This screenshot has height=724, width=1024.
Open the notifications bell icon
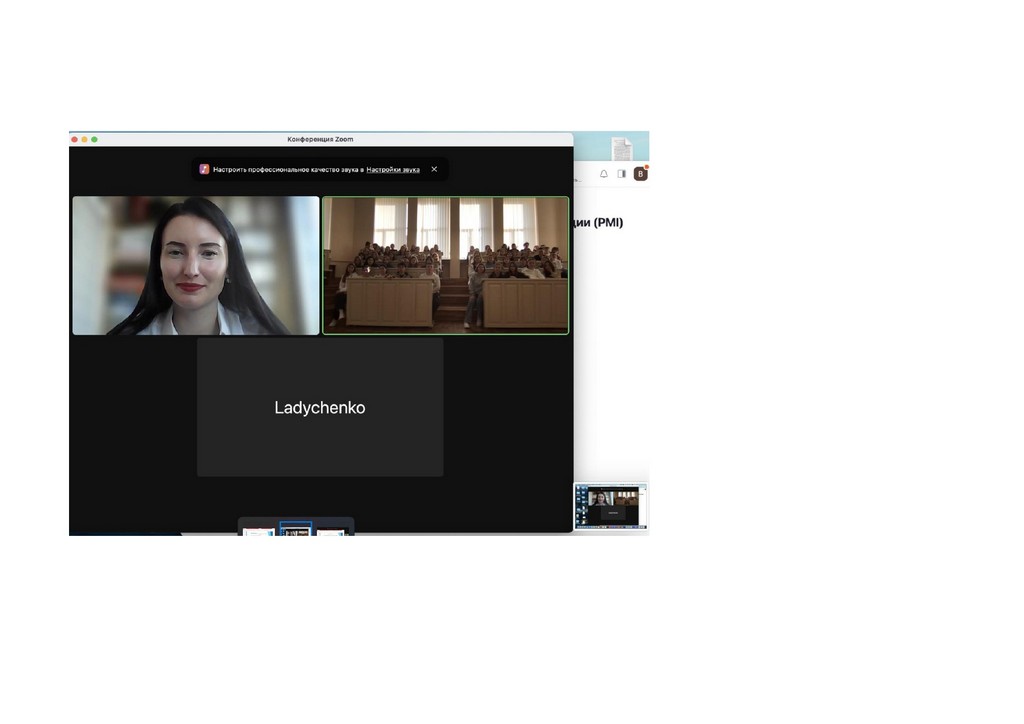604,174
